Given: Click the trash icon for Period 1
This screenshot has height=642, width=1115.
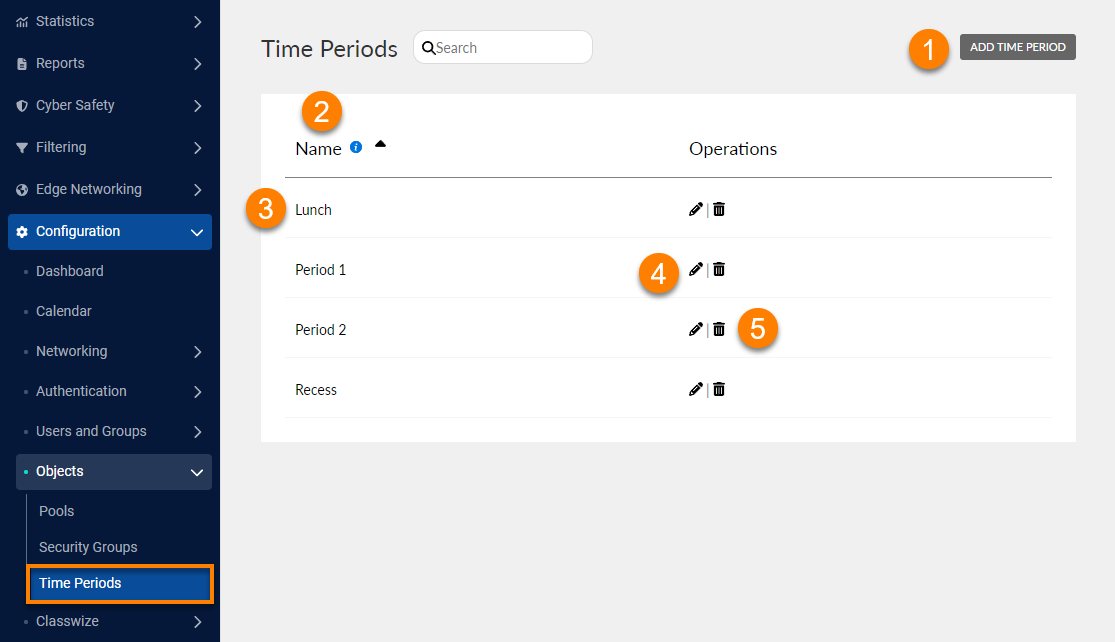Looking at the screenshot, I should coord(719,269).
